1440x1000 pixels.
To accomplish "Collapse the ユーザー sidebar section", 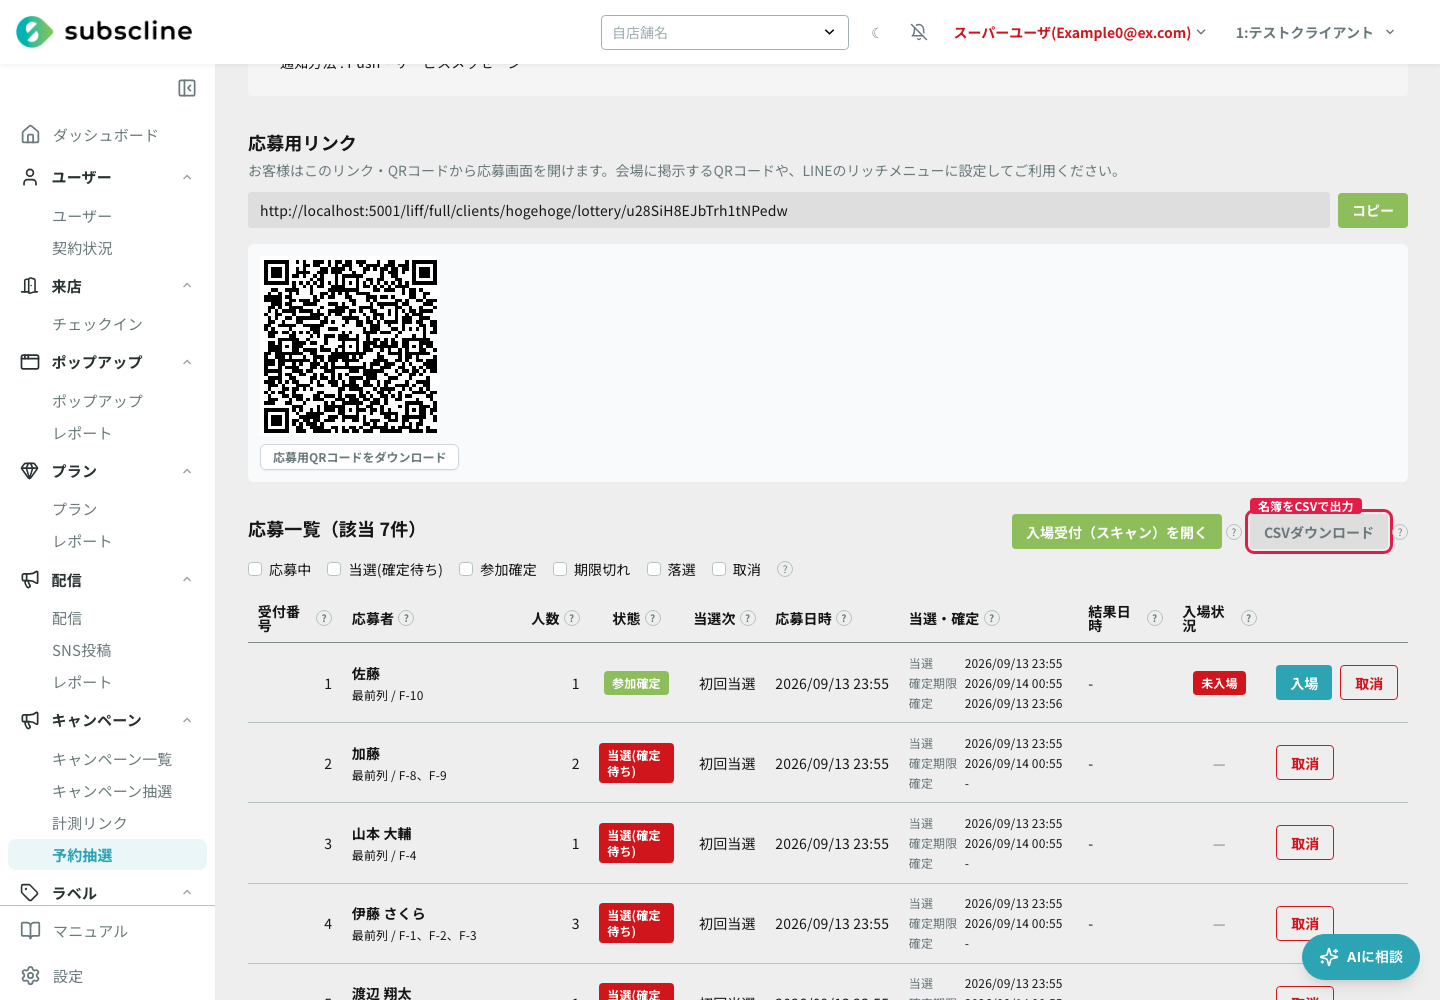I will (187, 177).
